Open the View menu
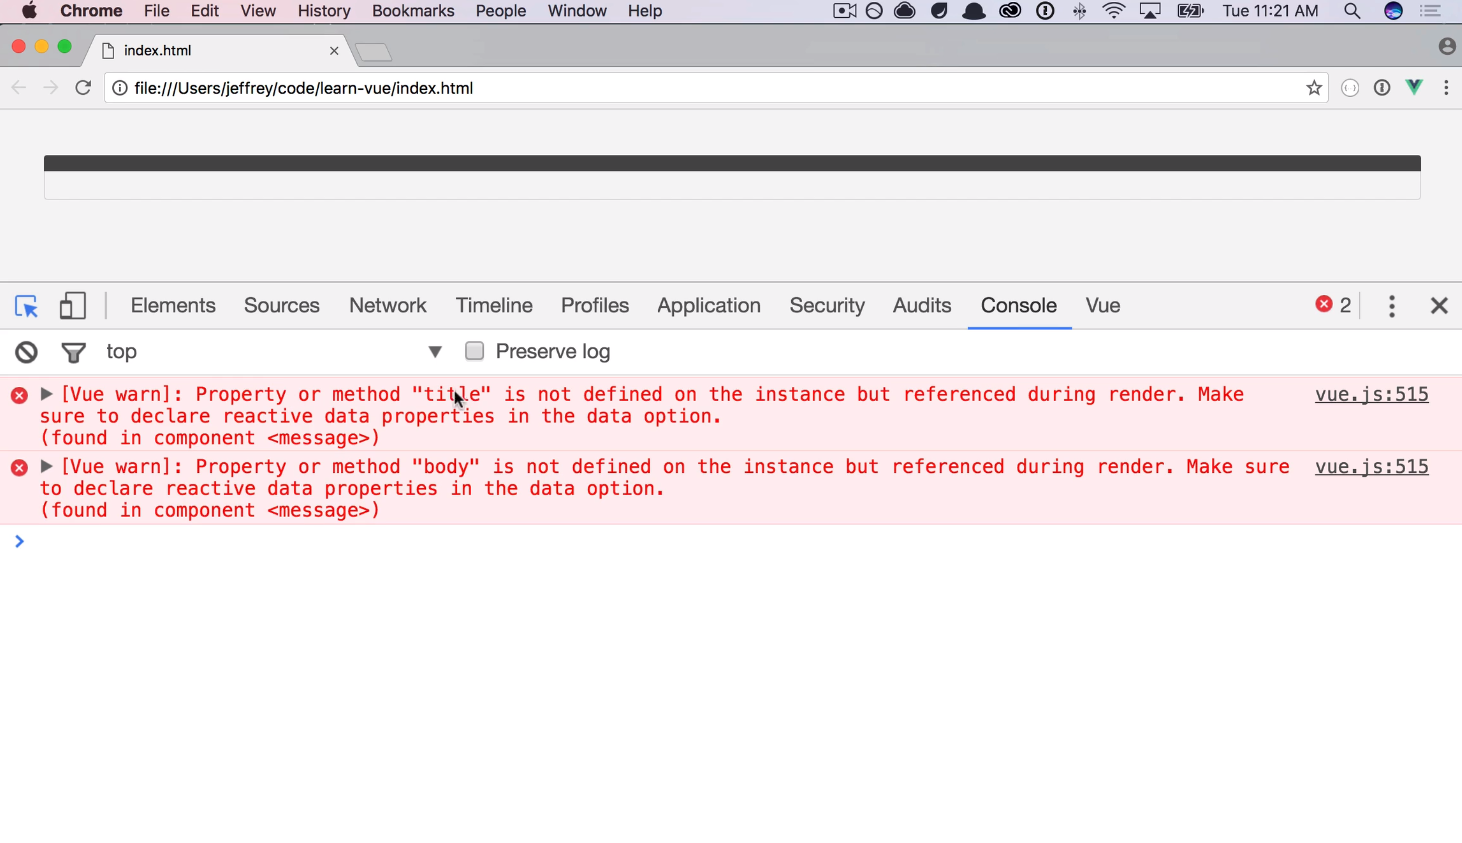 click(258, 11)
